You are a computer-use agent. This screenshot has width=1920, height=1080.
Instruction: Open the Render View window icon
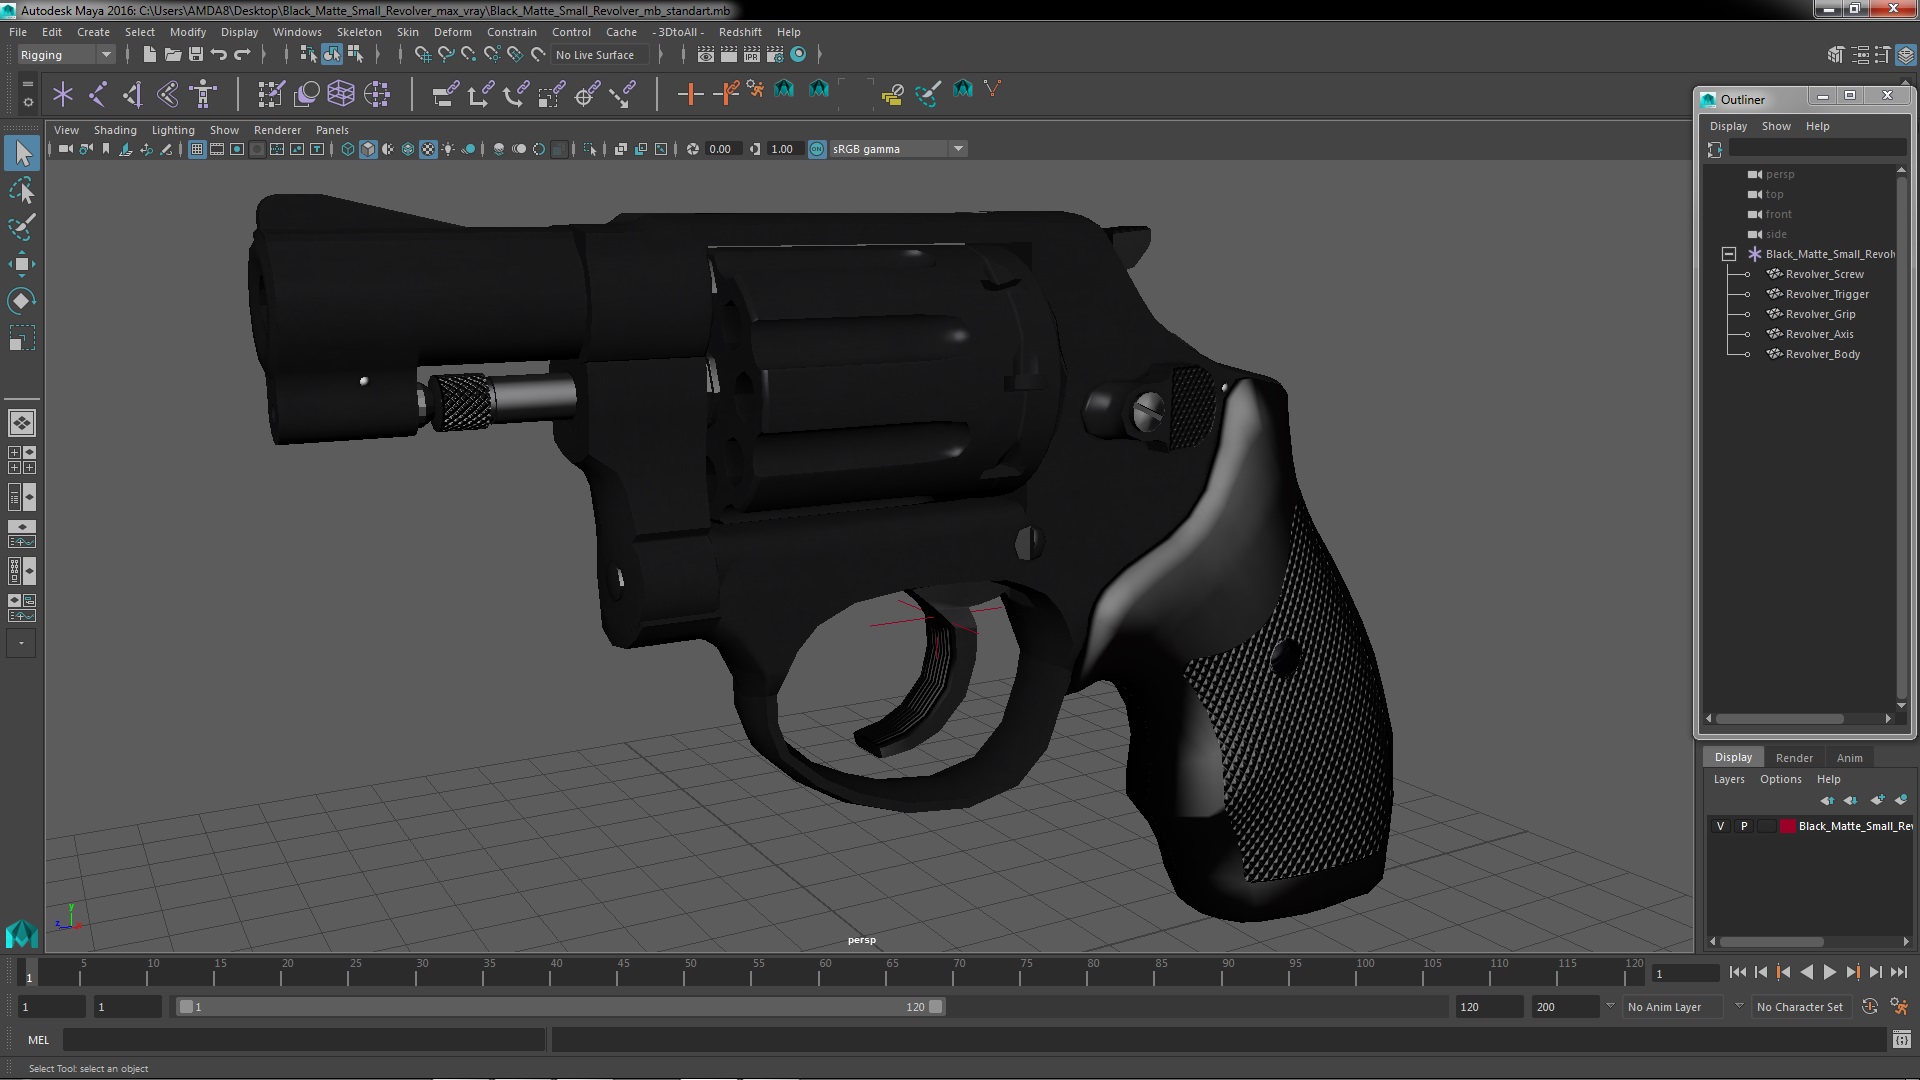pos(706,55)
